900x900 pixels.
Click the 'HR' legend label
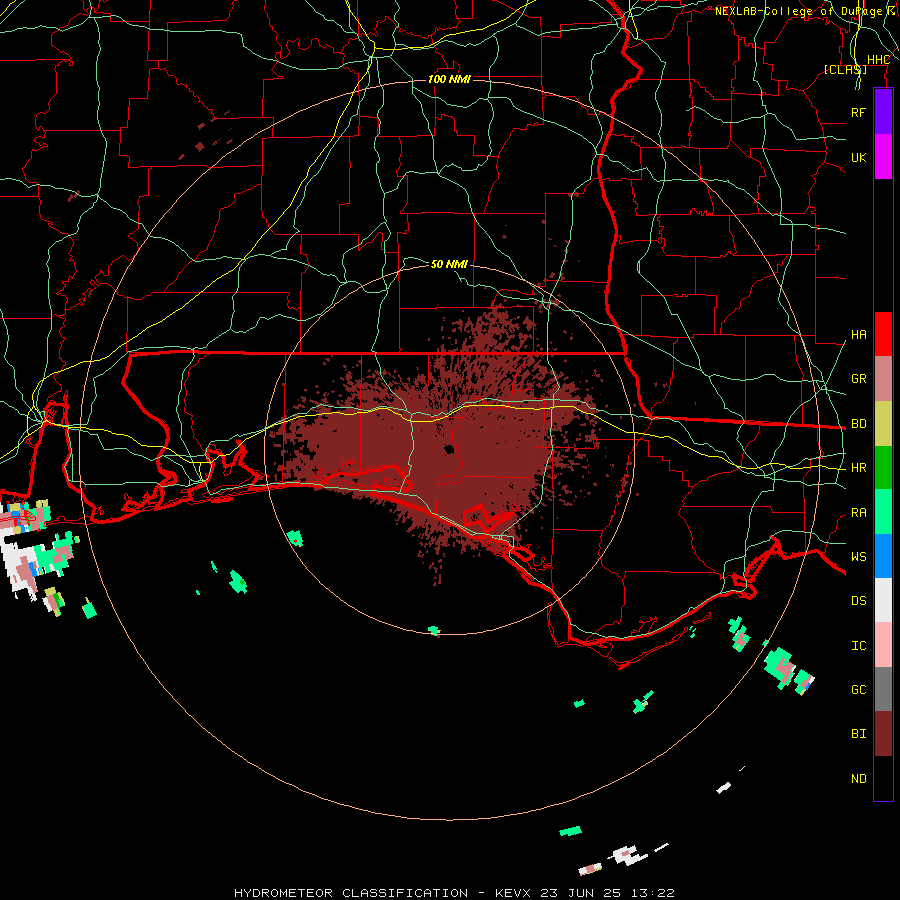pos(858,468)
